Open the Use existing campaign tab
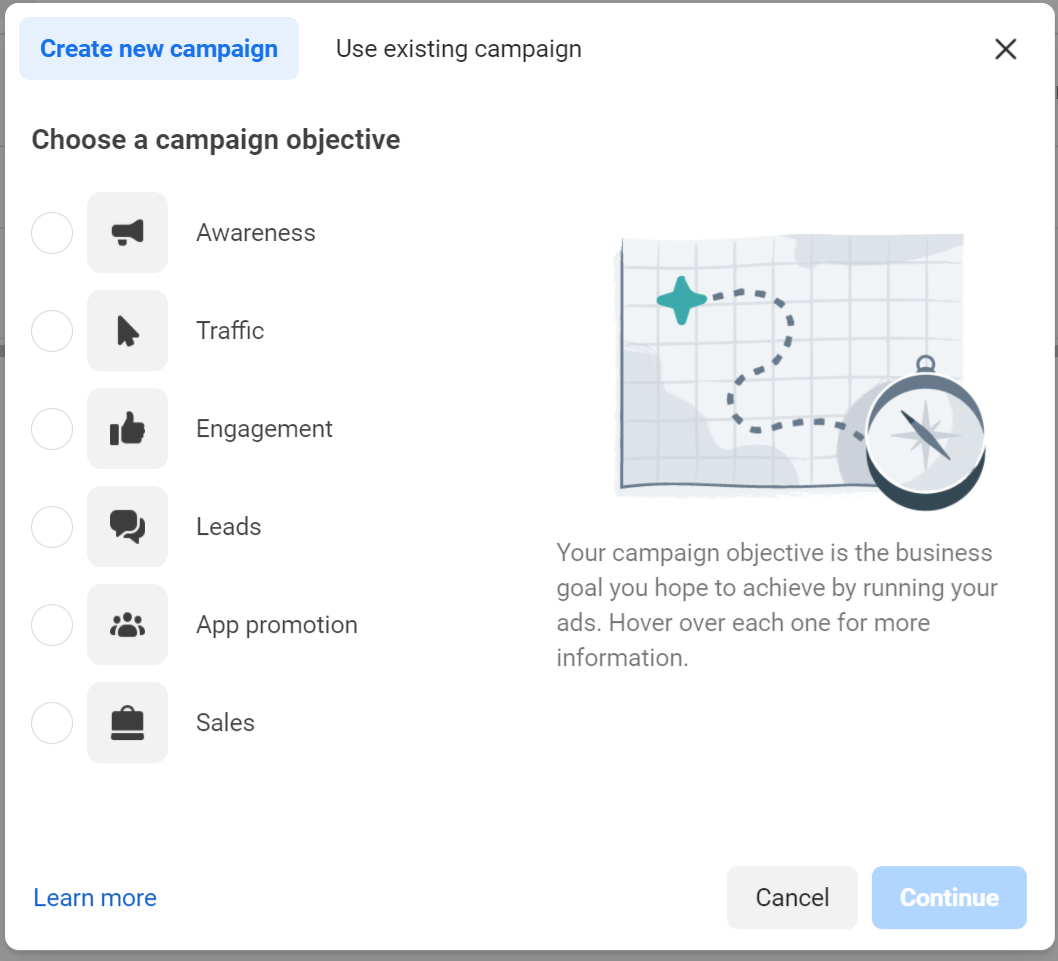The width and height of the screenshot is (1058, 961). [x=458, y=49]
